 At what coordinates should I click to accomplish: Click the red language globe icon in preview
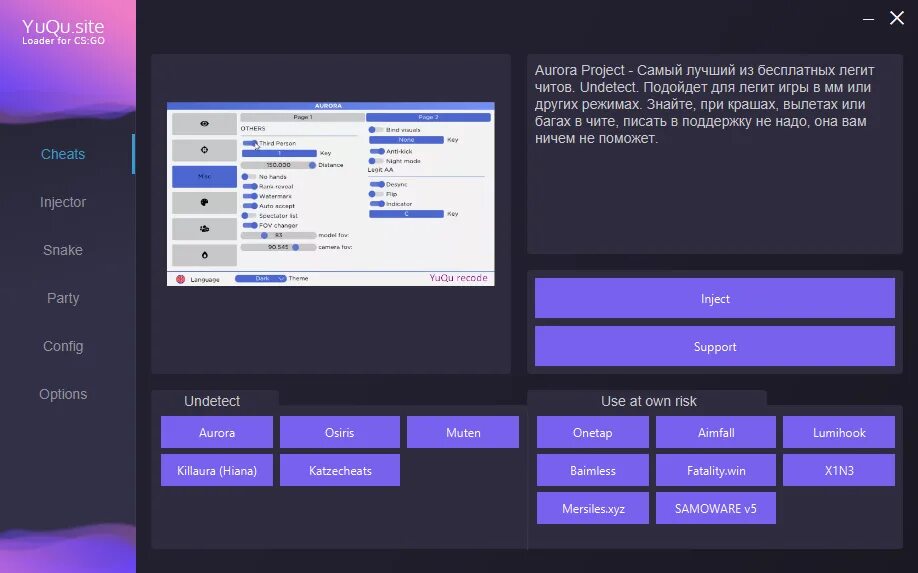click(x=180, y=279)
